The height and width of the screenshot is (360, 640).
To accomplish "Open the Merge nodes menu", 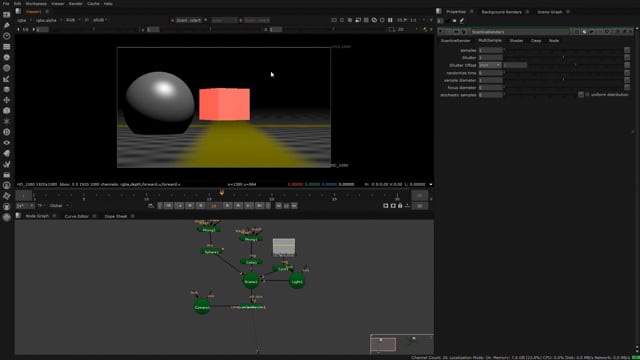I will coord(7,89).
